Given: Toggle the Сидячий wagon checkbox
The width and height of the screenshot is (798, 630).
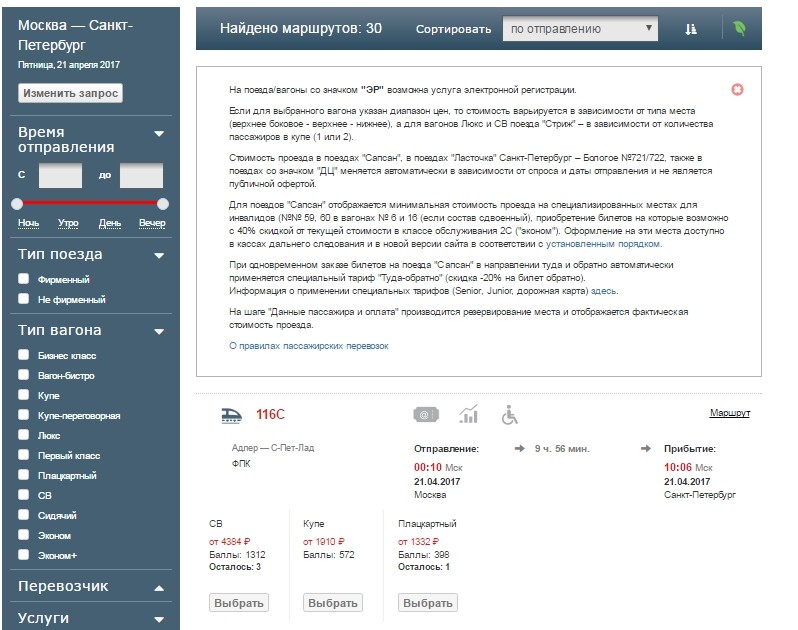Looking at the screenshot, I should (23, 516).
